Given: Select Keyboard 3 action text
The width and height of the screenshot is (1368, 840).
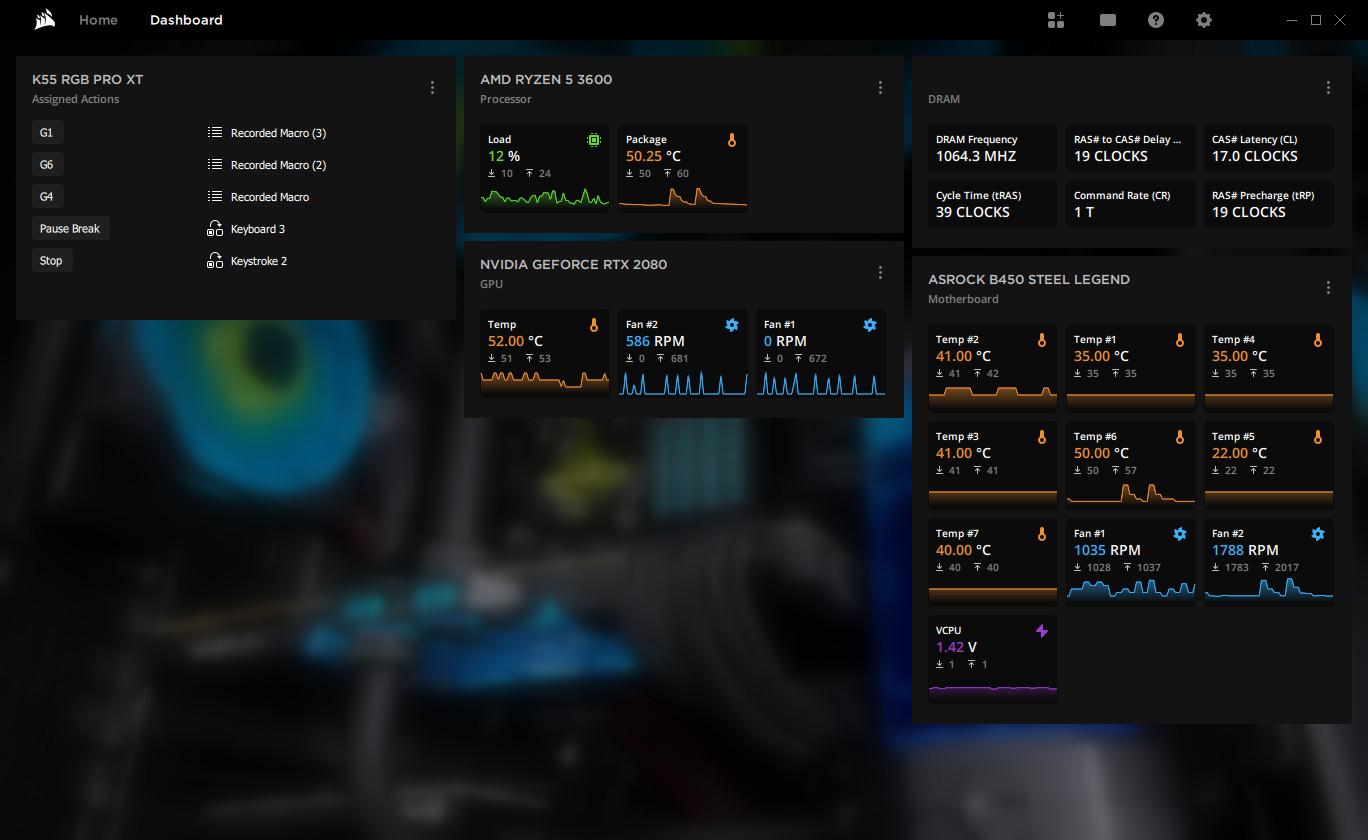Looking at the screenshot, I should (258, 229).
